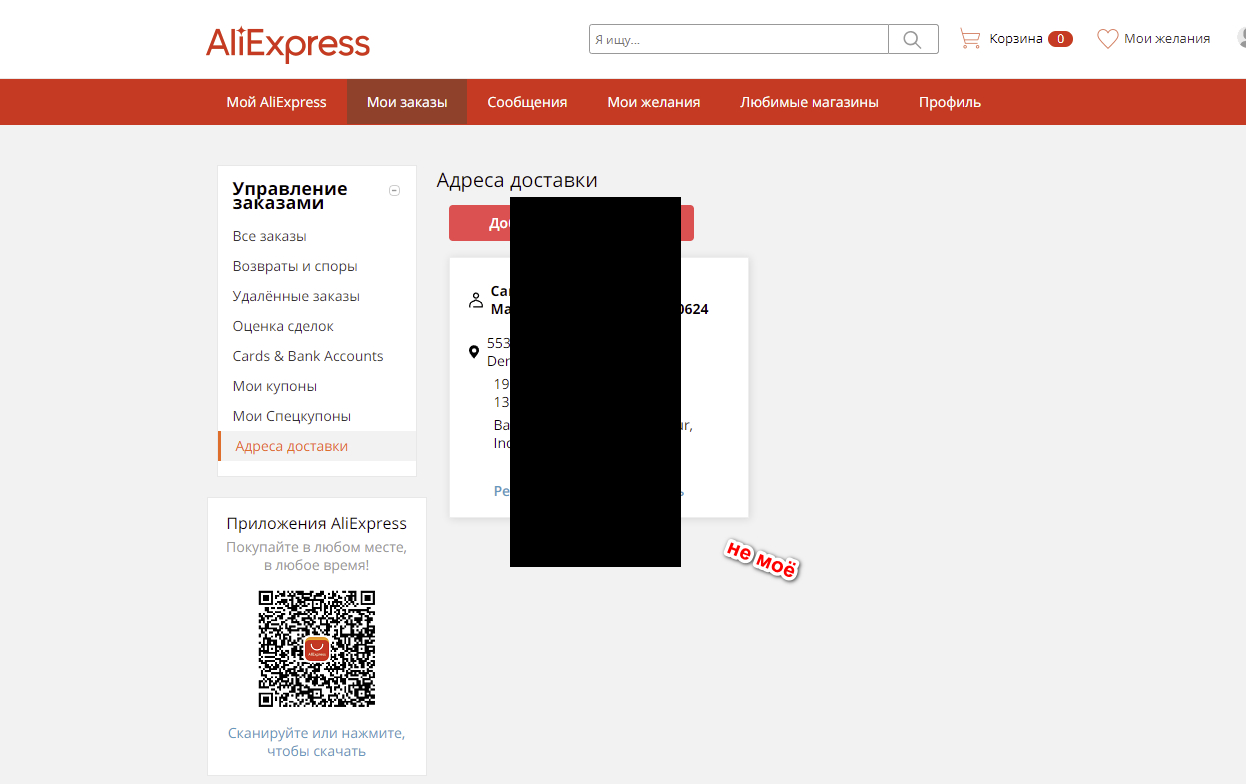Screen dimensions: 1246x784
Task: Click Мои желания link in header
Action: click(1167, 39)
